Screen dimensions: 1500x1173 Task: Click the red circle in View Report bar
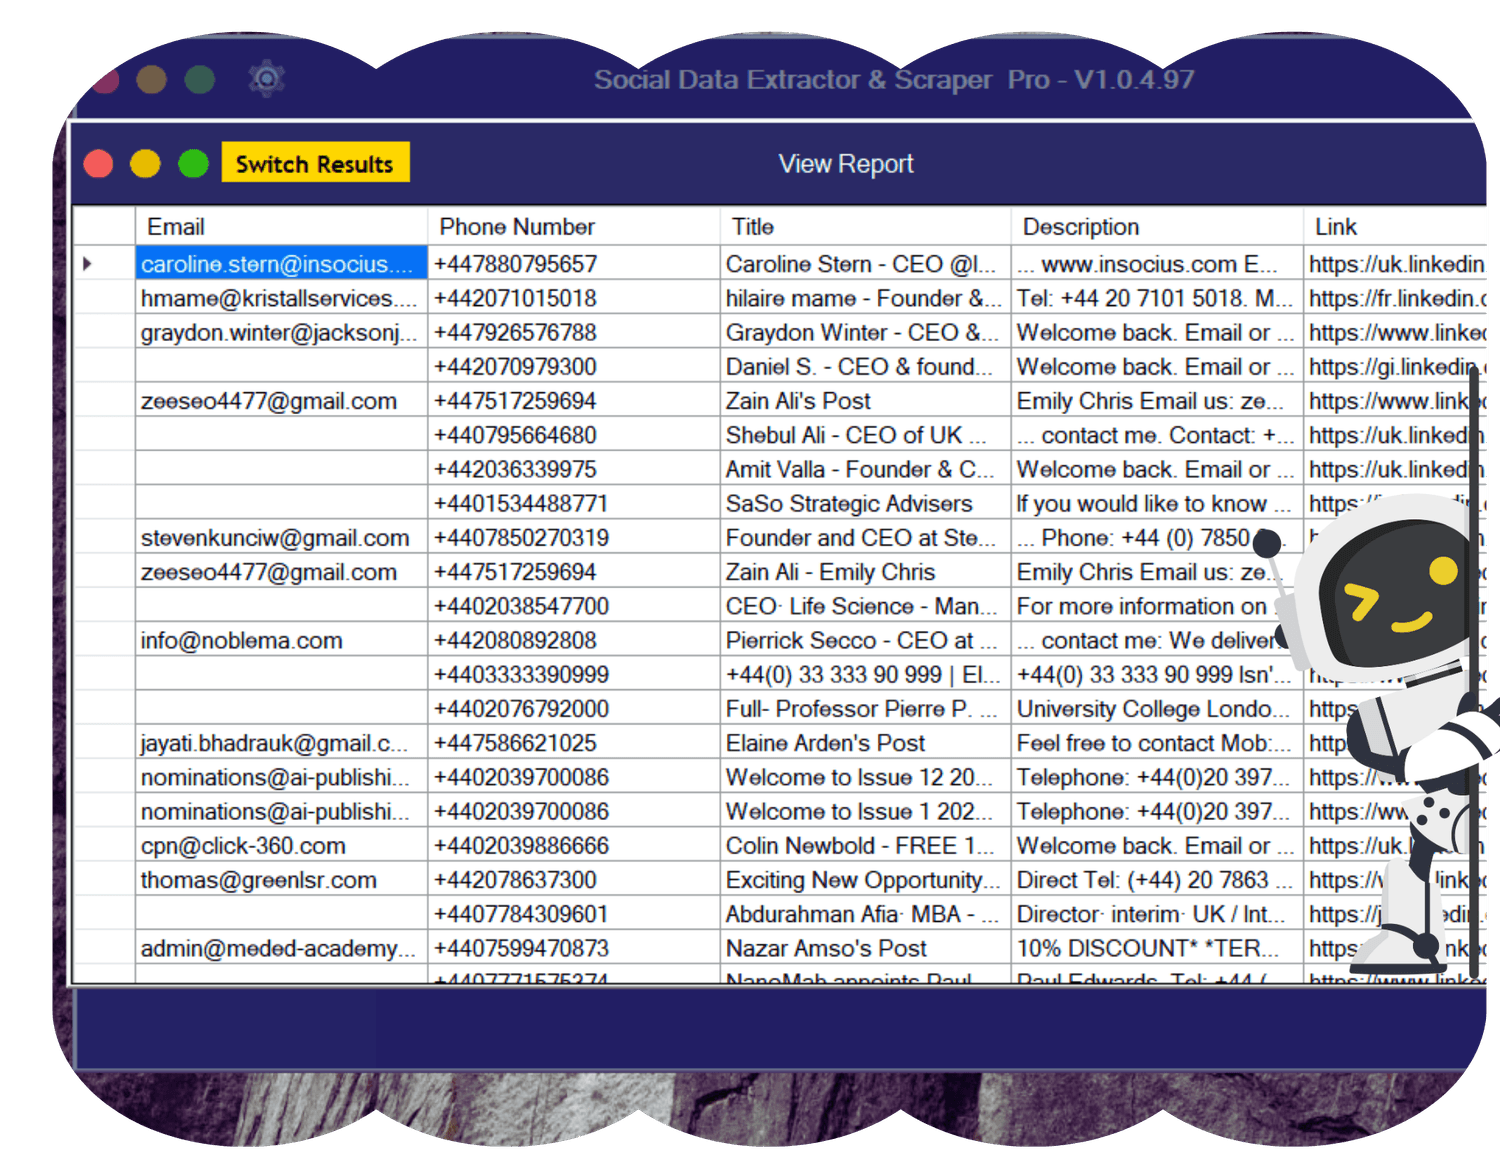pyautogui.click(x=99, y=164)
